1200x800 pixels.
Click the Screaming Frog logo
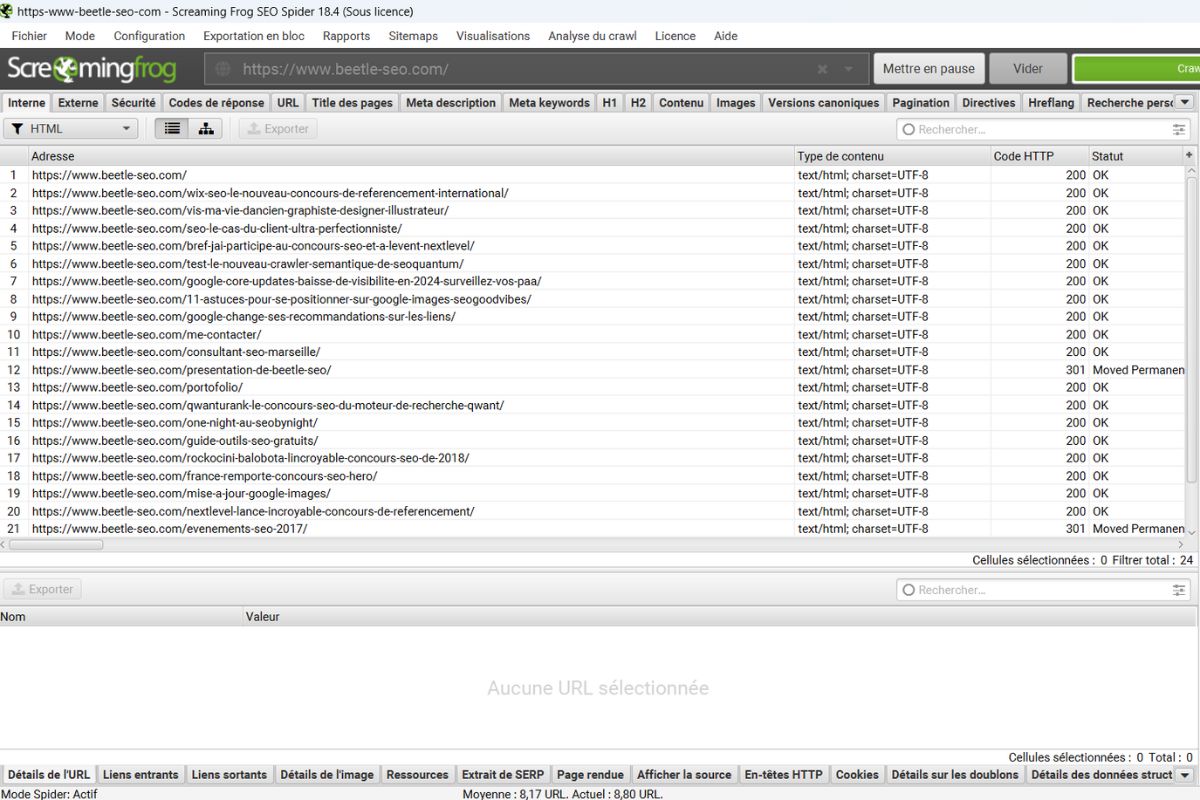click(x=91, y=69)
